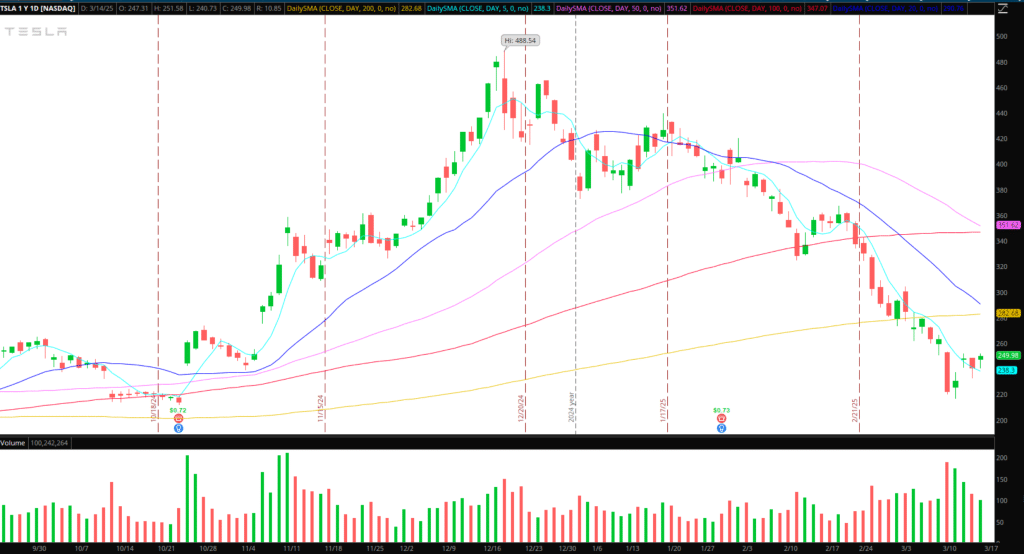Select the red DailySMA 100 study label
This screenshot has width=1024, height=554.
tap(747, 8)
